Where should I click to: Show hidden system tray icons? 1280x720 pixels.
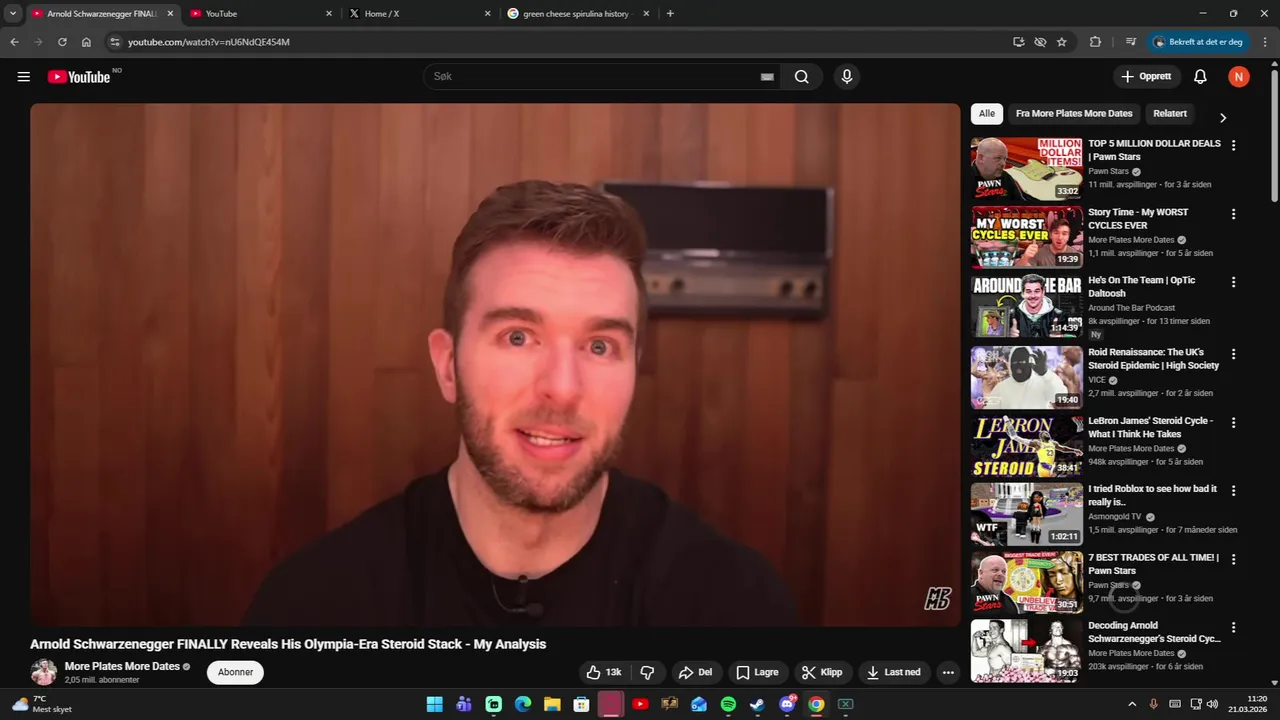point(1132,704)
